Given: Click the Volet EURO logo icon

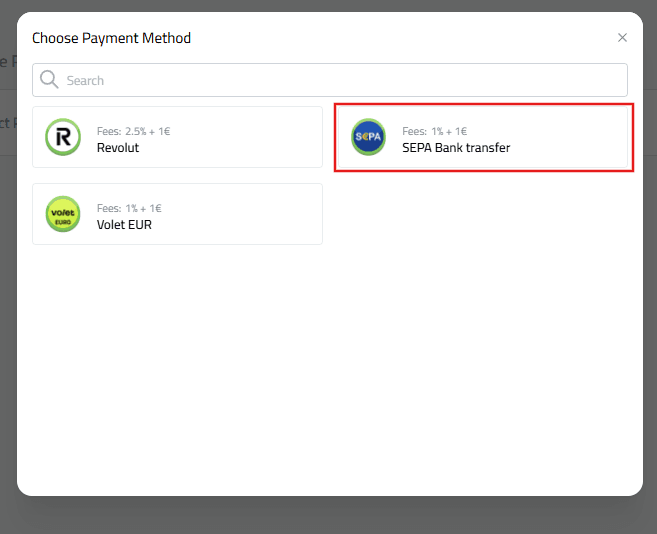Looking at the screenshot, I should [x=63, y=214].
